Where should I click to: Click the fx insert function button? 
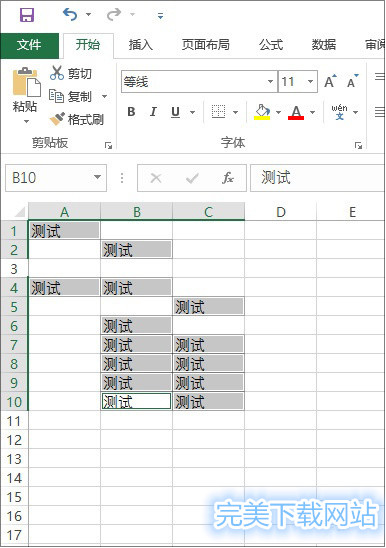coord(228,178)
